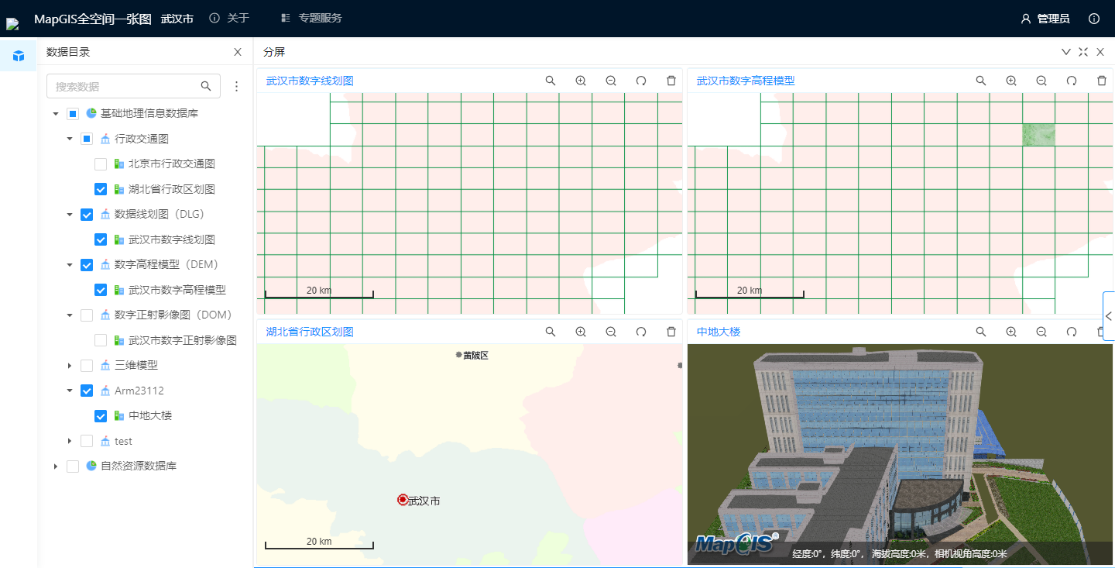Image resolution: width=1115 pixels, height=568 pixels.
Task: Zoom in on 武汉市数字线划图 pane
Action: (x=581, y=81)
